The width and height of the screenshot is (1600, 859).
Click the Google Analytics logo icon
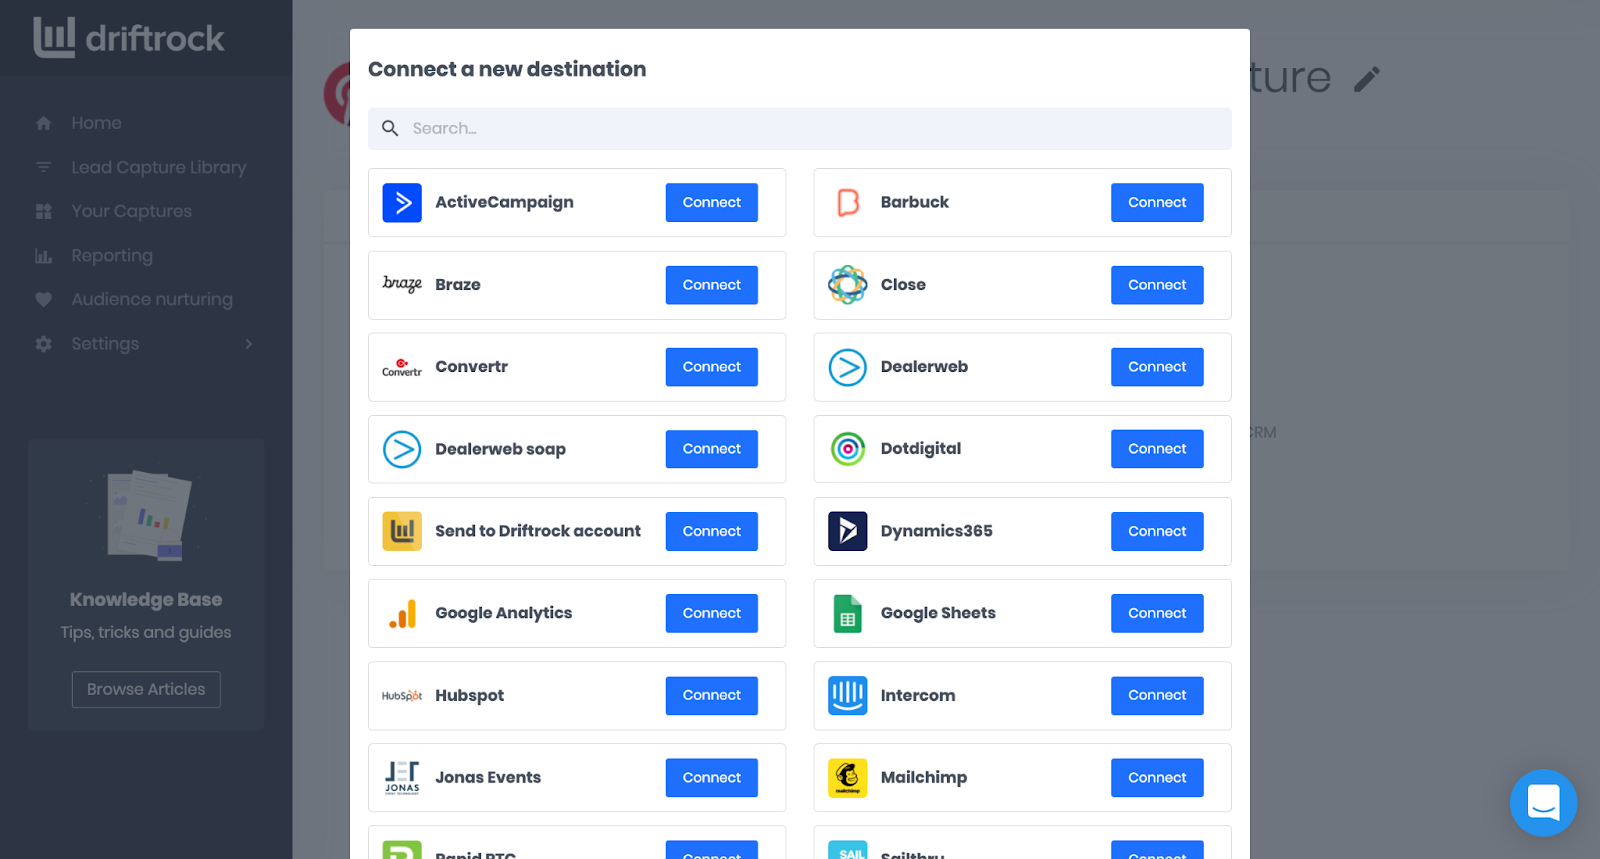tap(402, 614)
